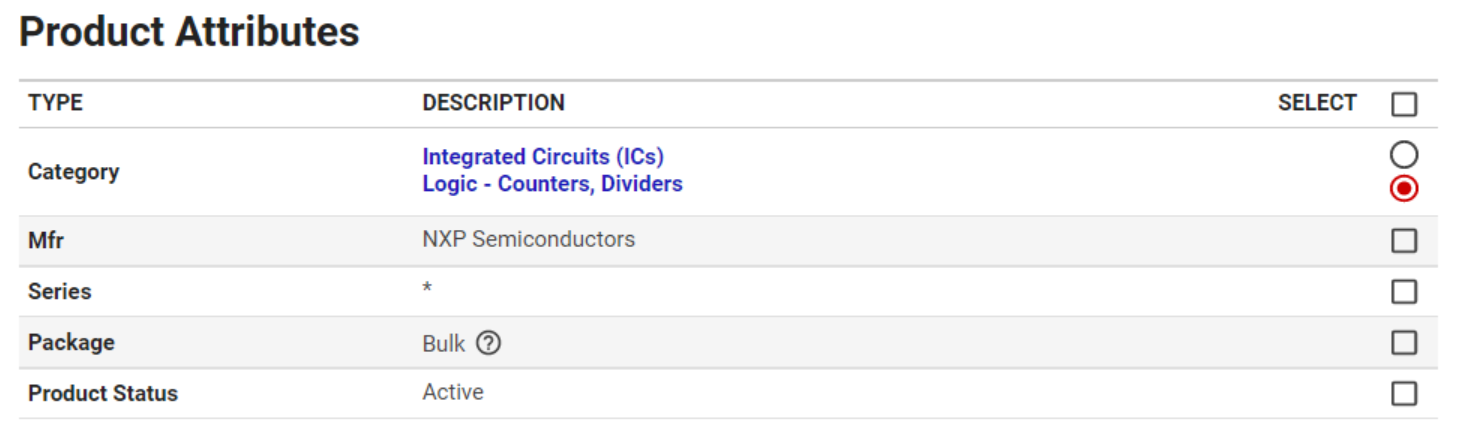Toggle the Product Status row checkbox
This screenshot has width=1475, height=435.
(x=1404, y=393)
